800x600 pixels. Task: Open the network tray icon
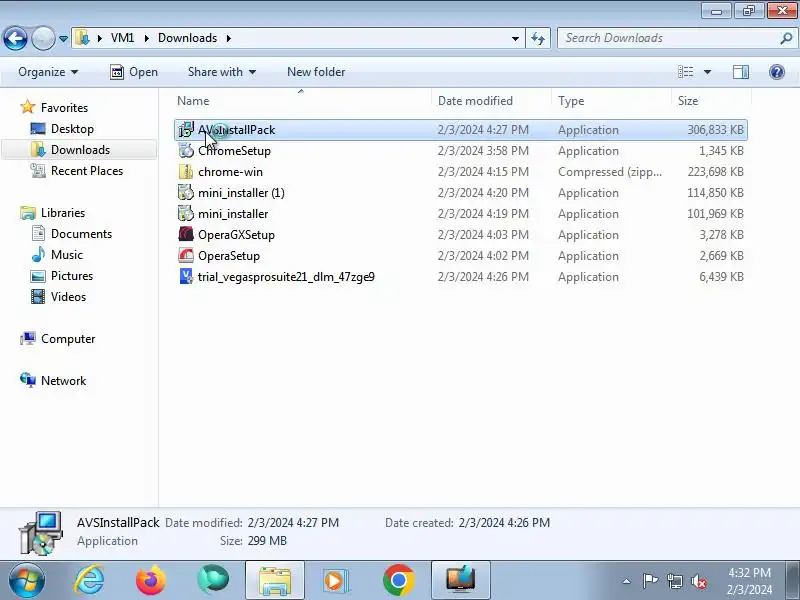[674, 581]
